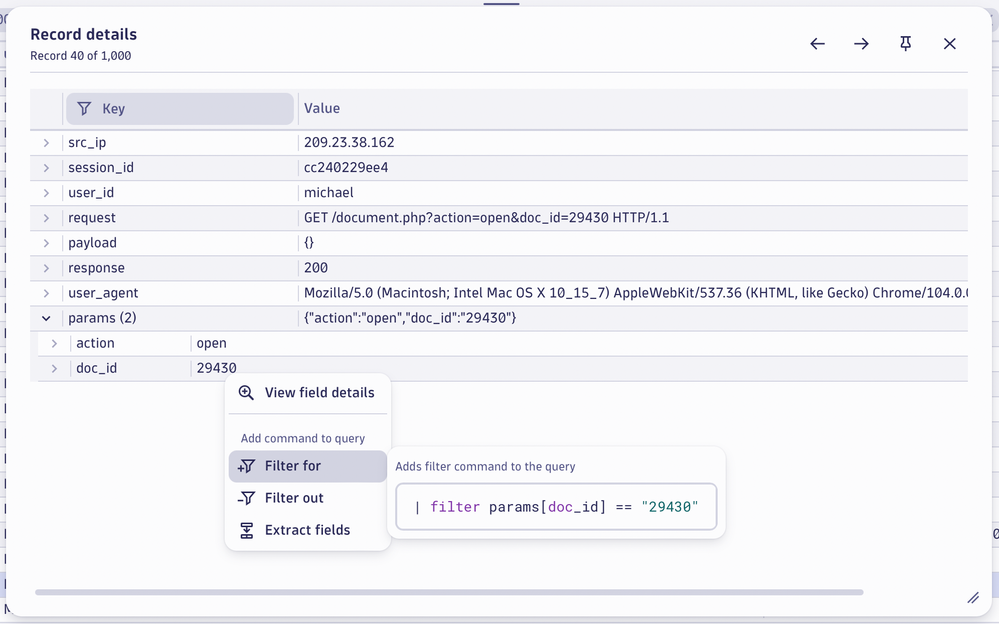Expand the user_agent row
Screen dimensions: 999x624
coord(46,293)
